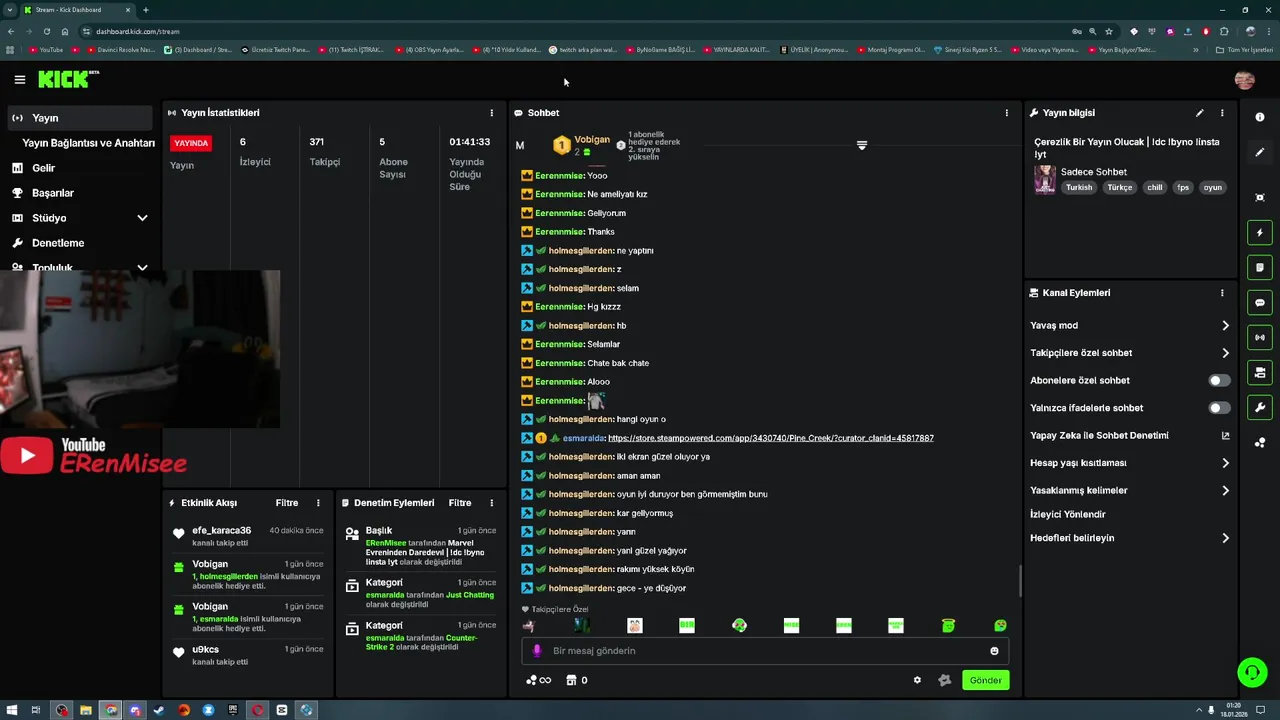Focus the Bir mesaj gönderin input field
Screen dimensions: 1280x720
765,651
